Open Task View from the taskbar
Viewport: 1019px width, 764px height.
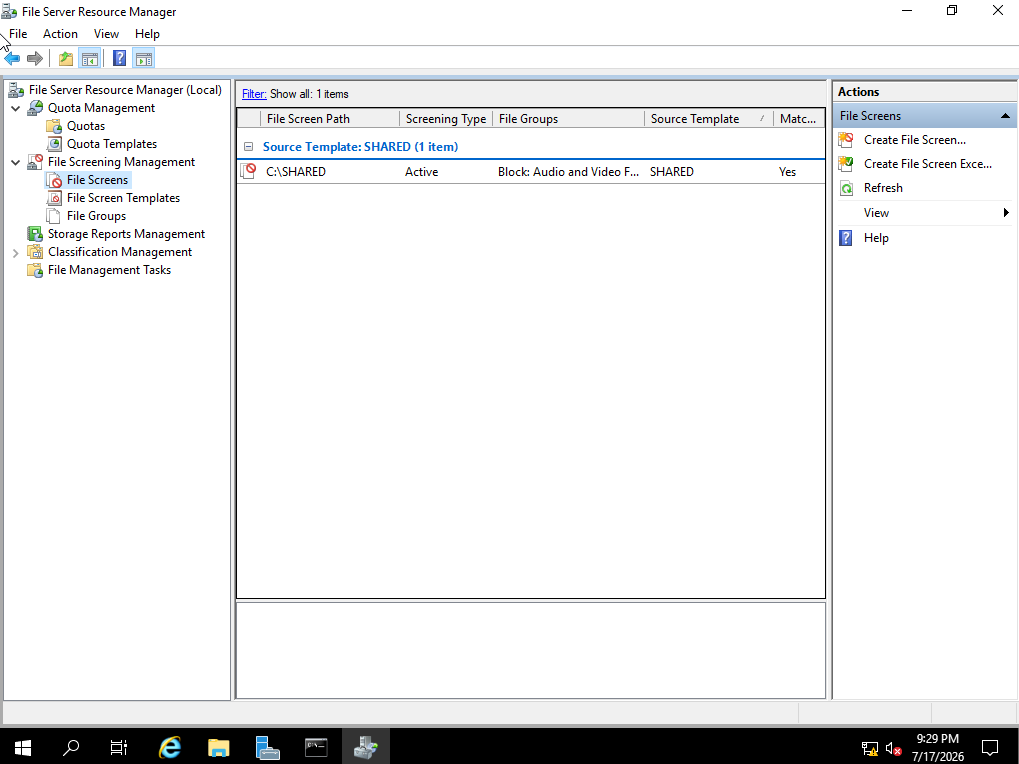coord(119,747)
